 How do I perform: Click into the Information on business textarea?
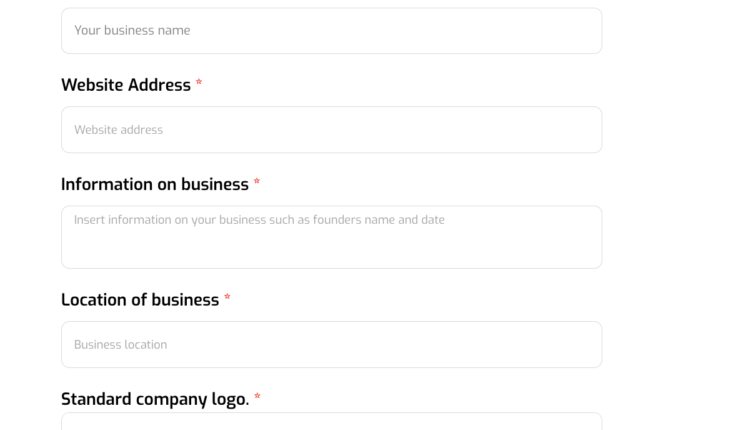pyautogui.click(x=331, y=237)
